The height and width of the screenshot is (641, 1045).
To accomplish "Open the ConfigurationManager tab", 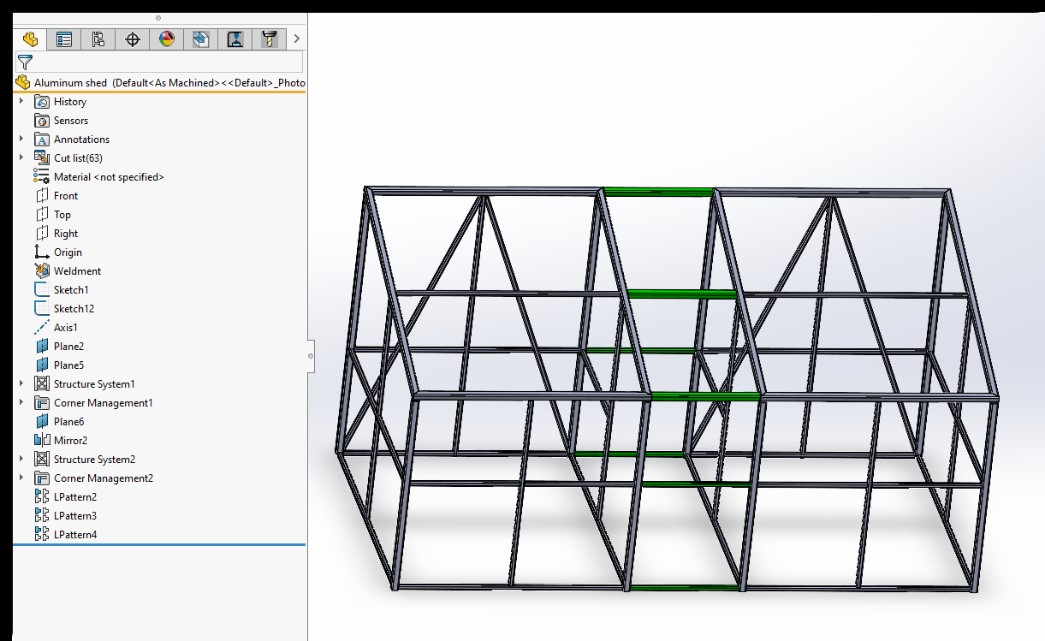I will (x=98, y=39).
